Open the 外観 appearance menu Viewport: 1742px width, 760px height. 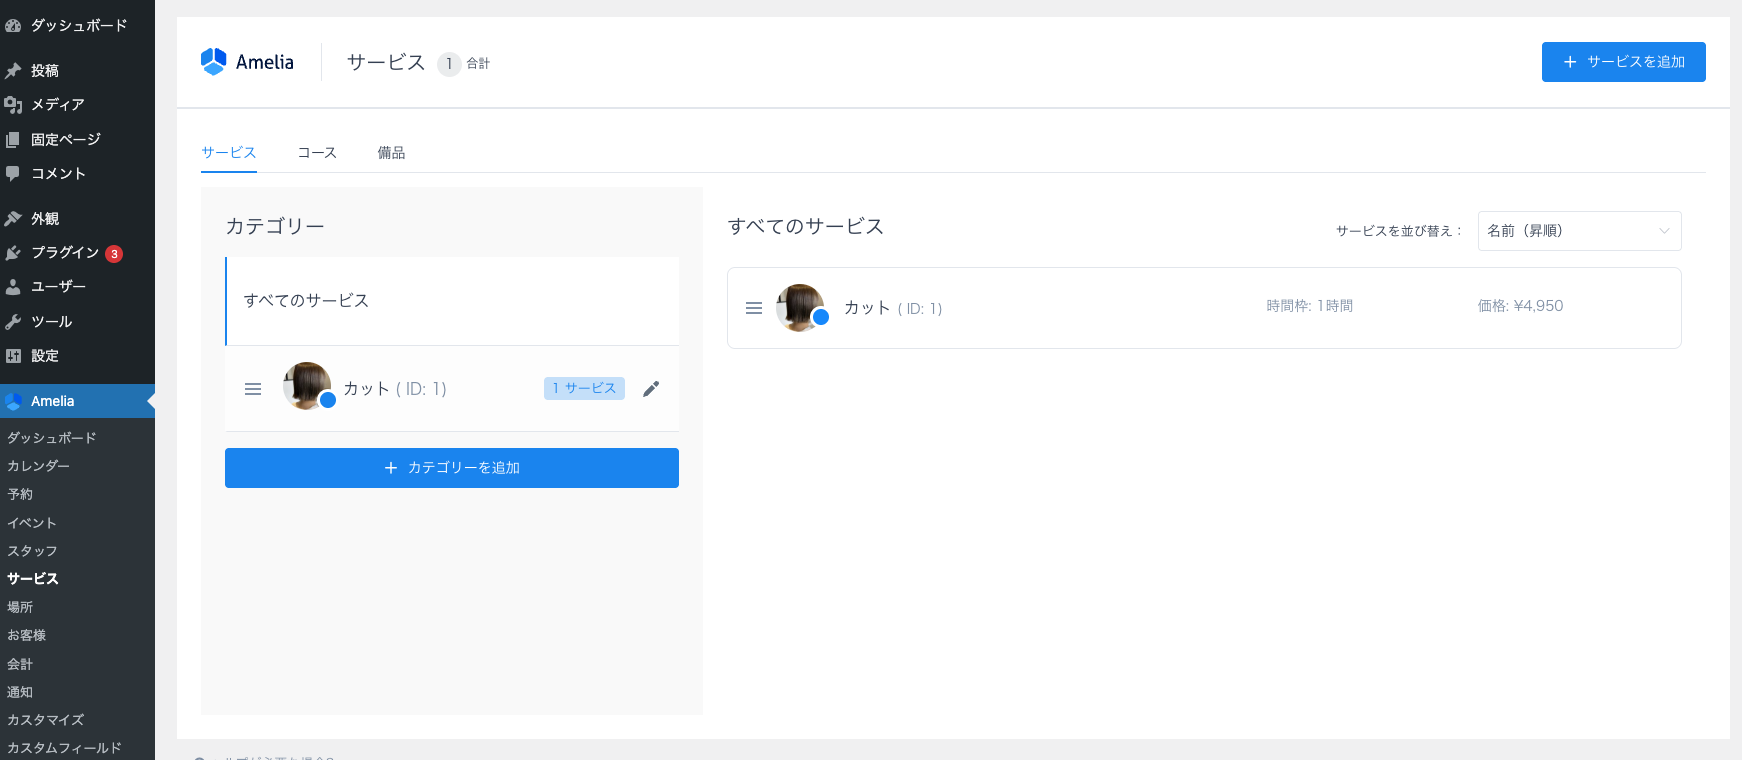(44, 218)
